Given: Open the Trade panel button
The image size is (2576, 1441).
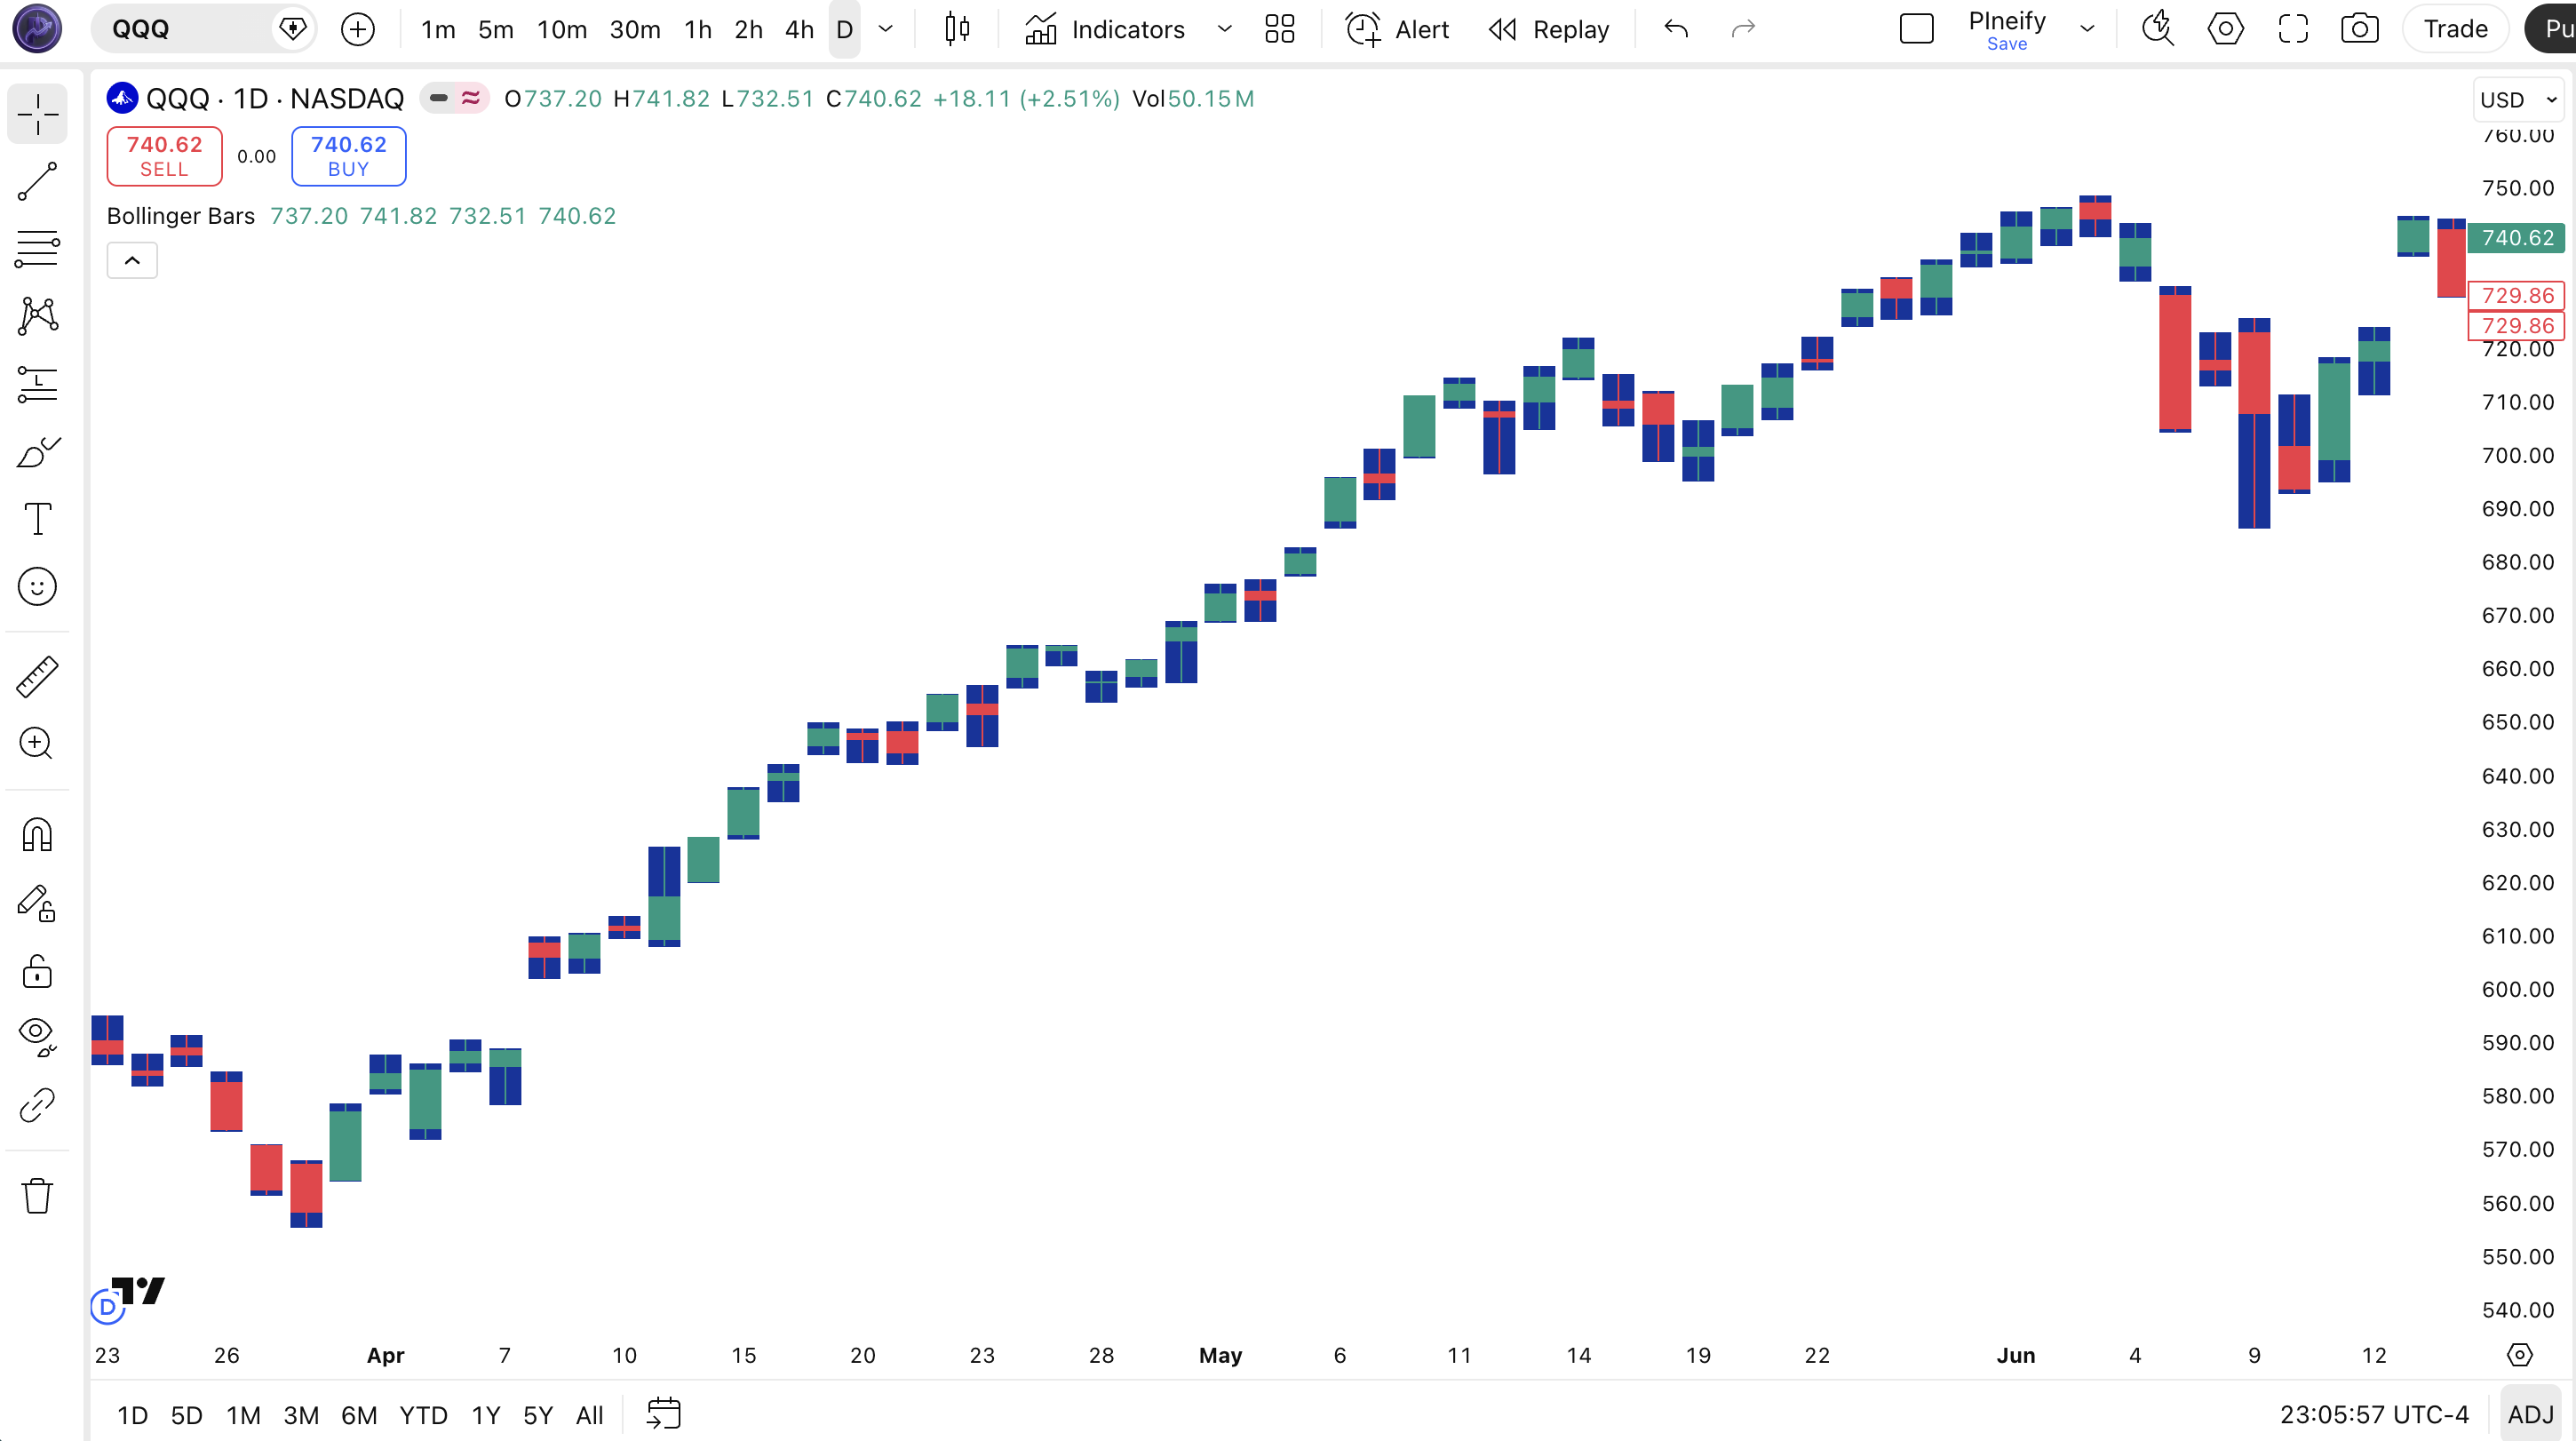Looking at the screenshot, I should (2455, 29).
